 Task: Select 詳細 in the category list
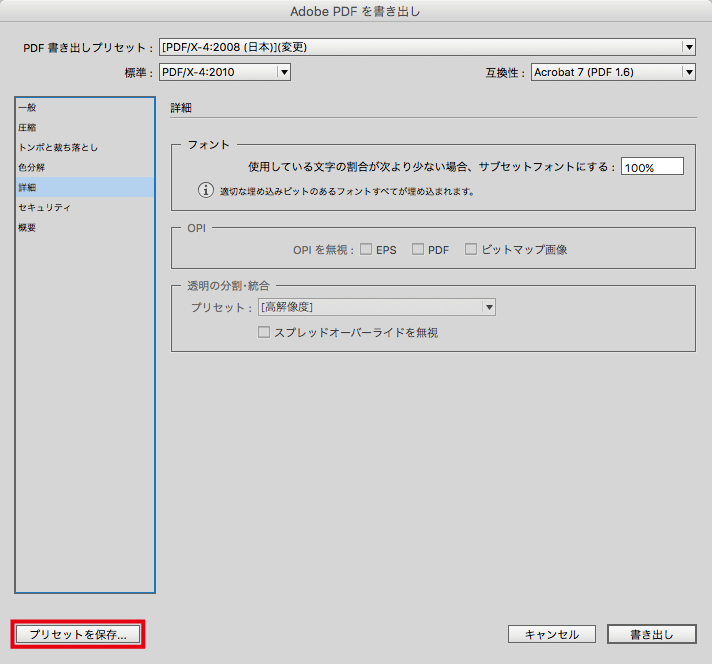(x=85, y=187)
